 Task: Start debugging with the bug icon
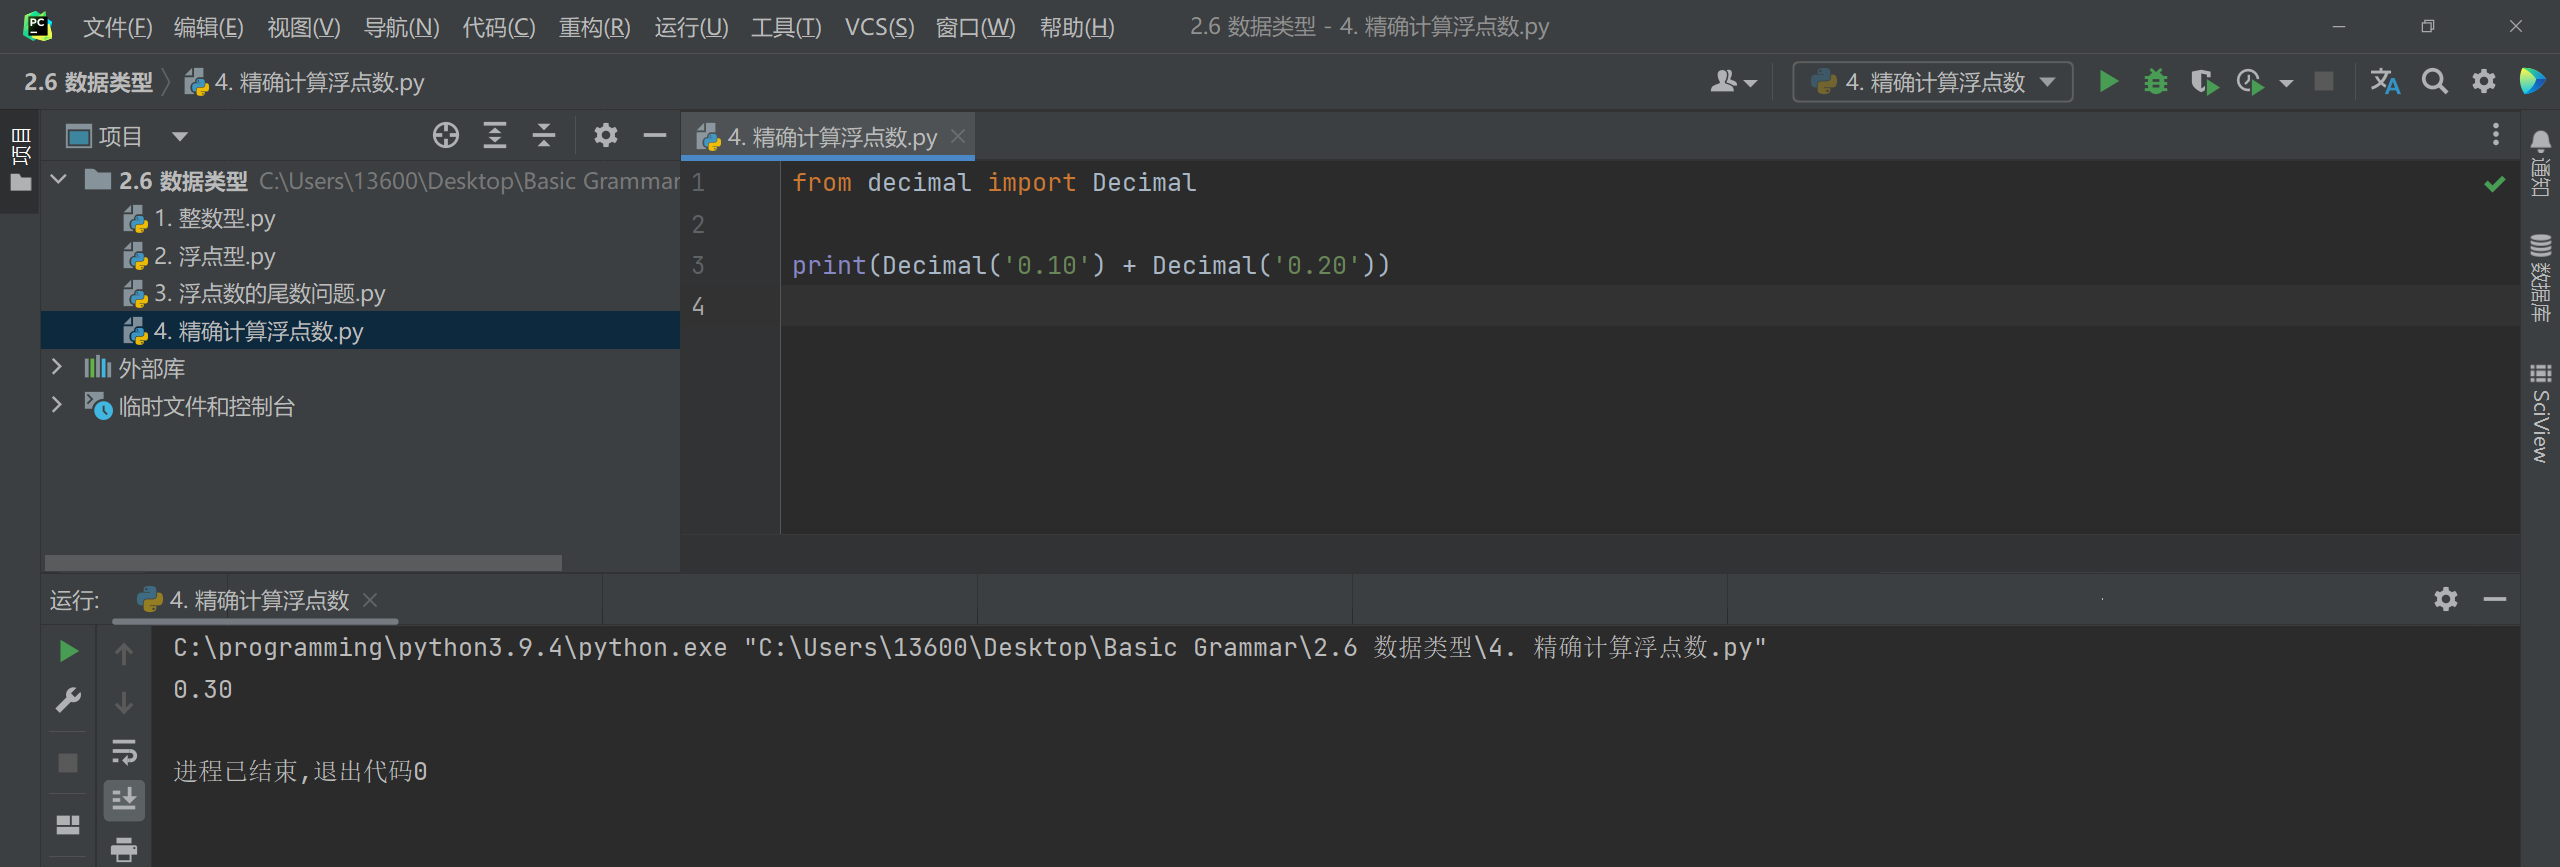point(2156,81)
